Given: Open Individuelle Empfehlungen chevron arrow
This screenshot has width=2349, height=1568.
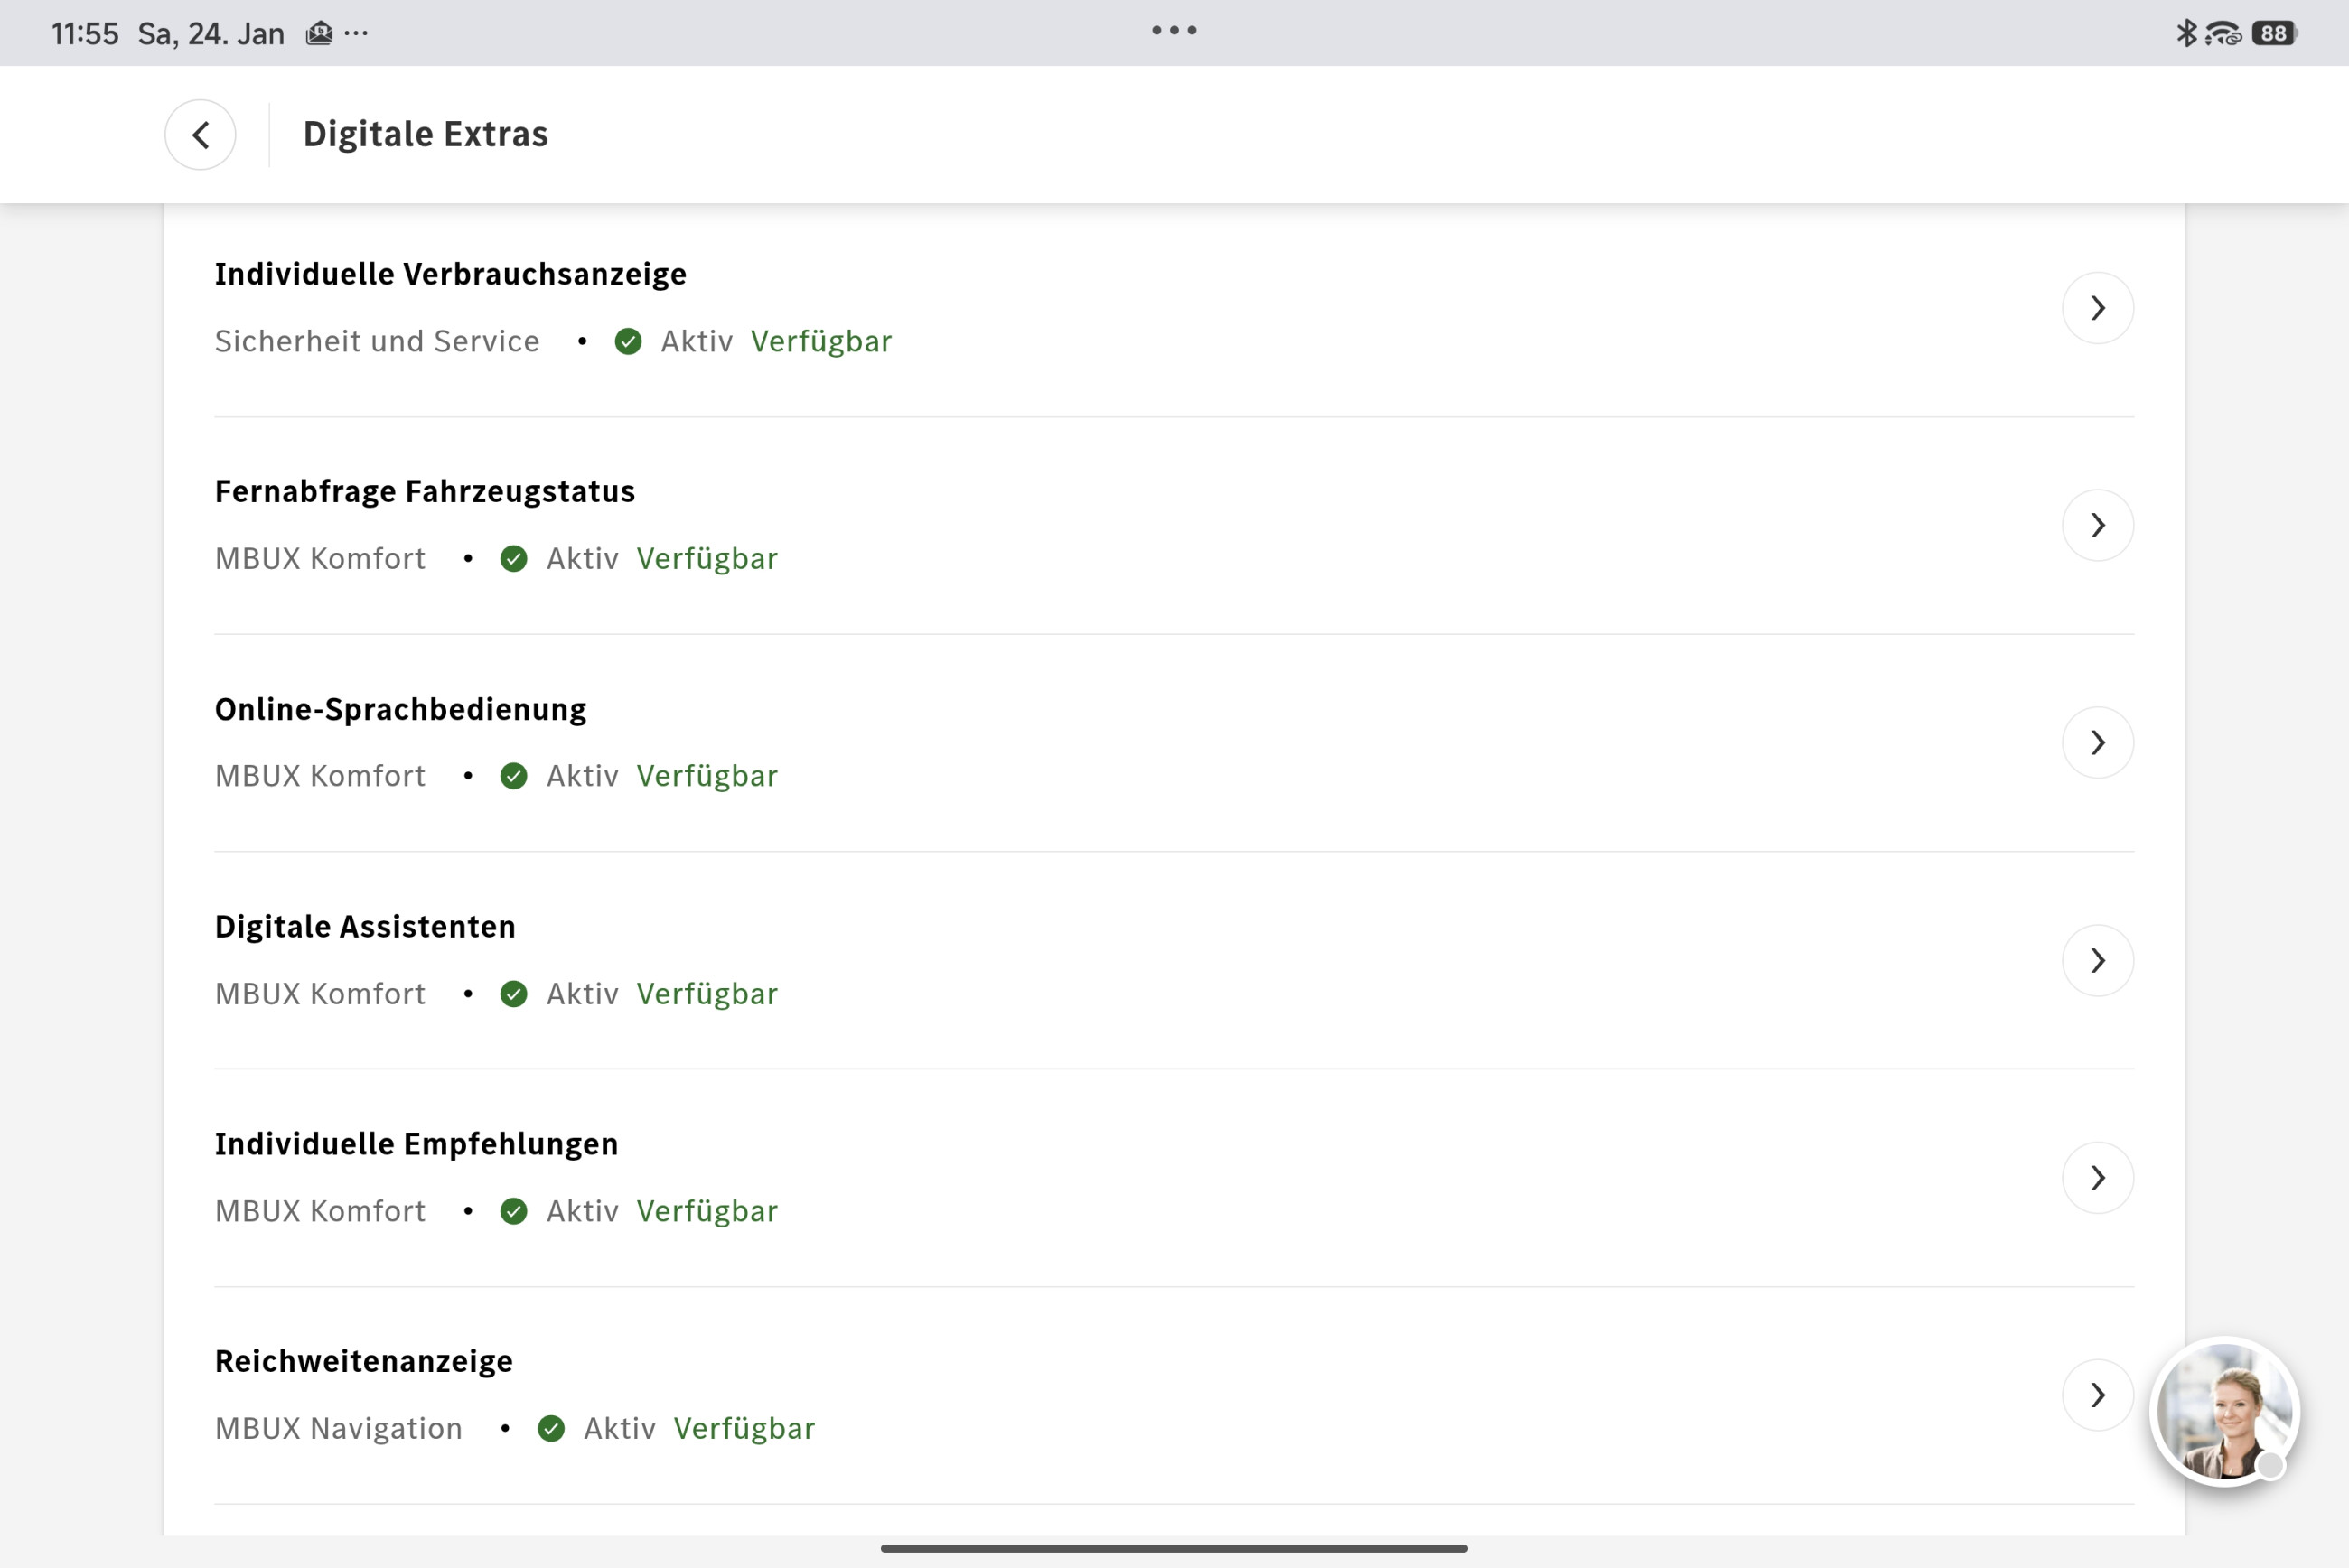Looking at the screenshot, I should (x=2097, y=1178).
